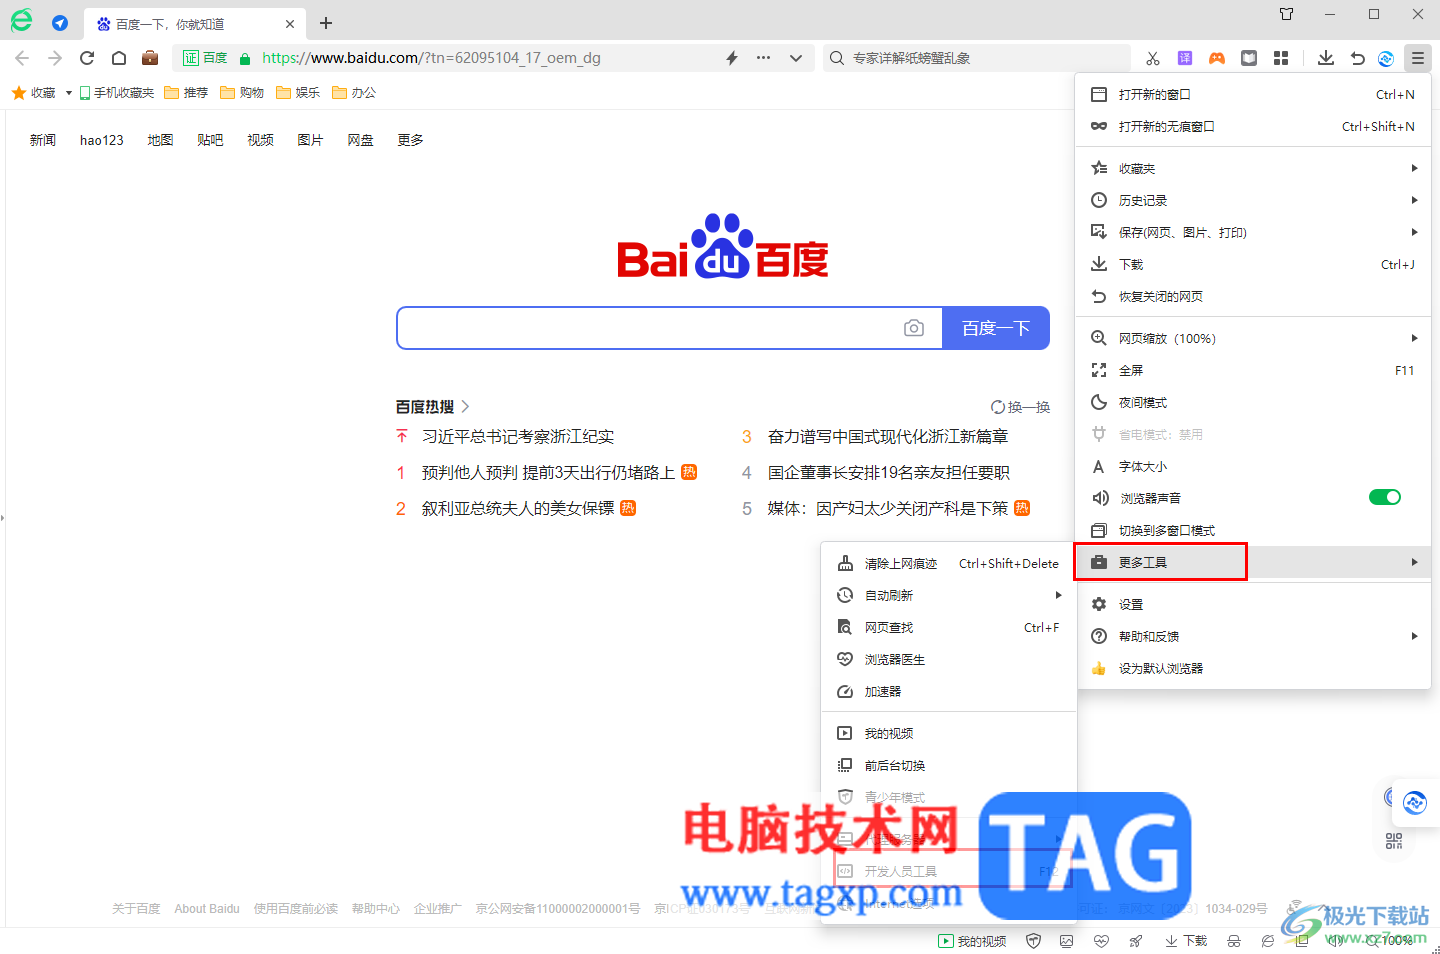Open hot search 叙利亚总统夫人的美女保镖

518,508
